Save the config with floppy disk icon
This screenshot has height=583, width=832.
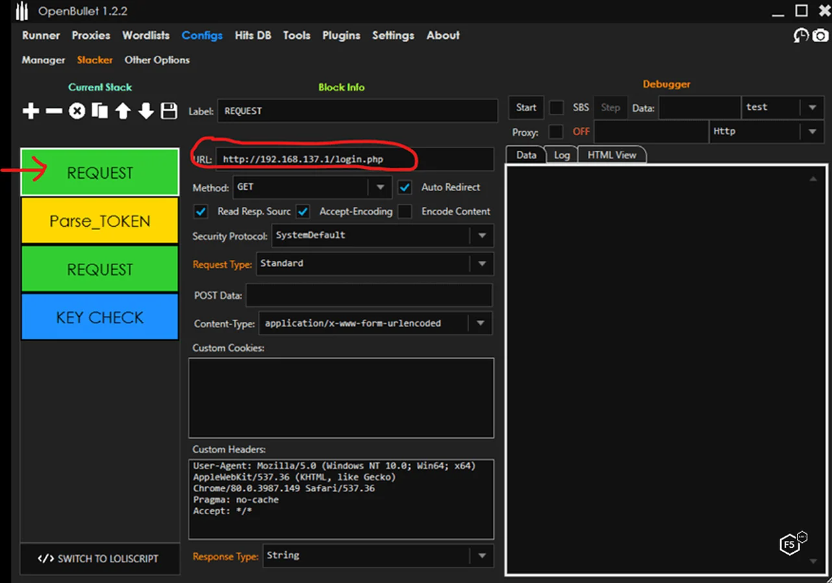coord(169,111)
